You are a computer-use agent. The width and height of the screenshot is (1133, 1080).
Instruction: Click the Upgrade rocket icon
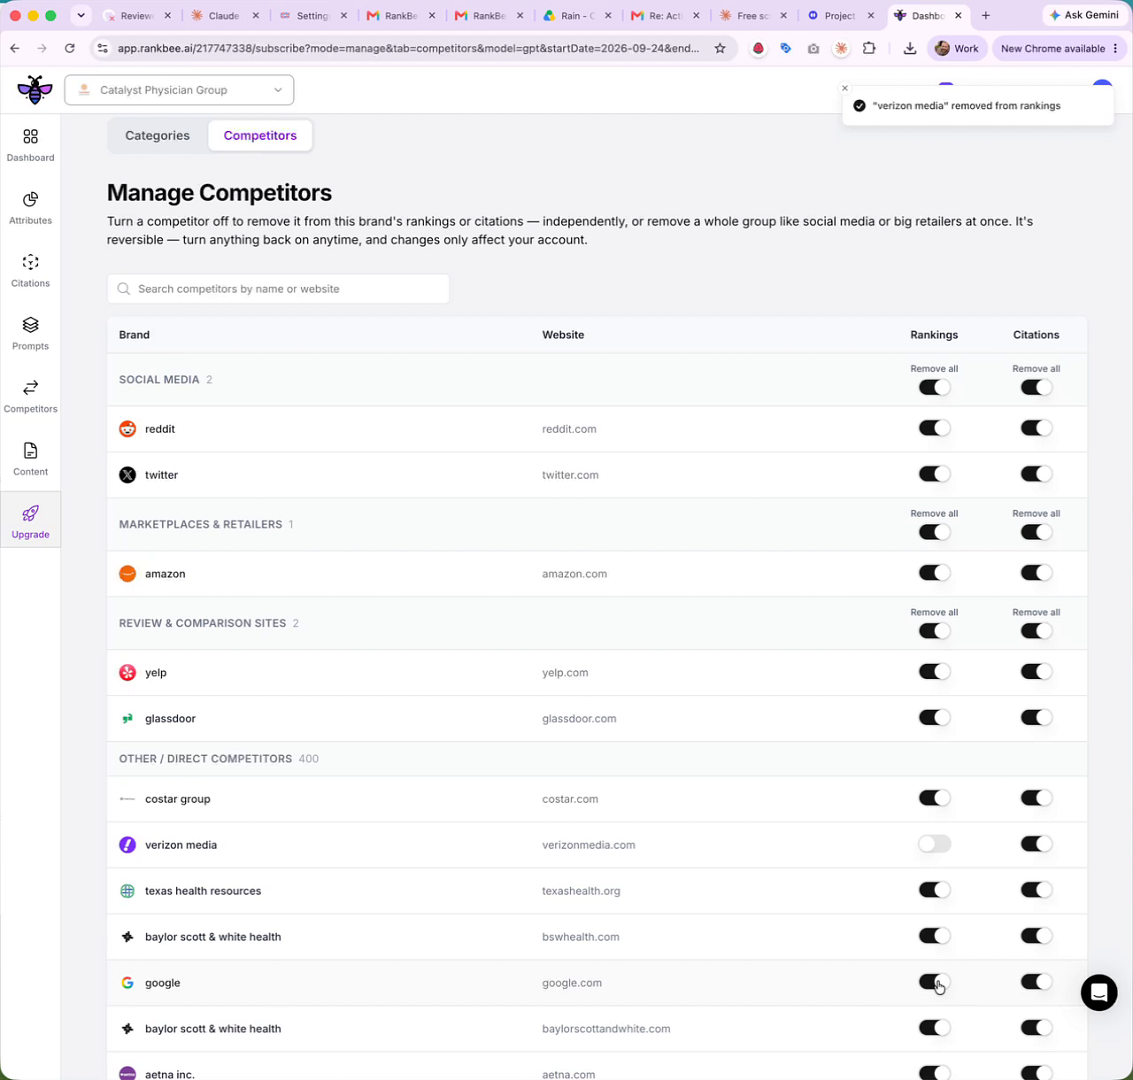30,514
